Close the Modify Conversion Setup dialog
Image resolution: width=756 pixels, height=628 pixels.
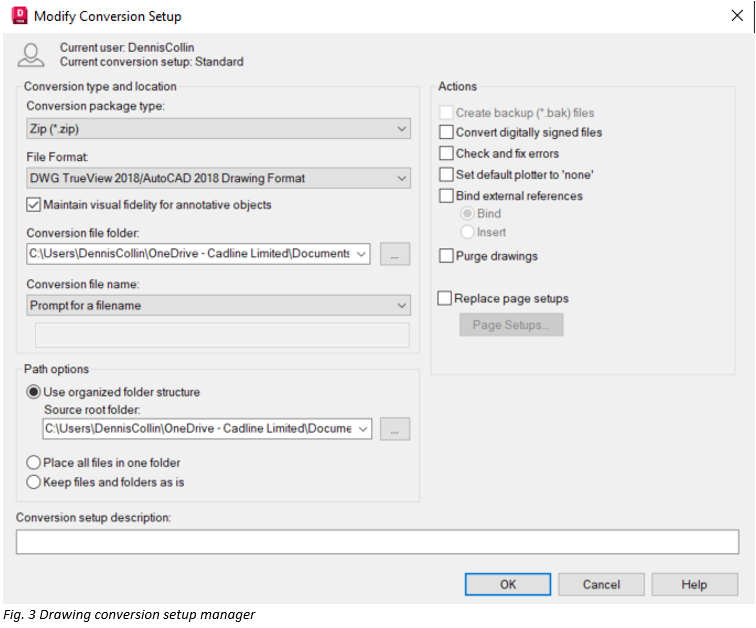(x=737, y=15)
